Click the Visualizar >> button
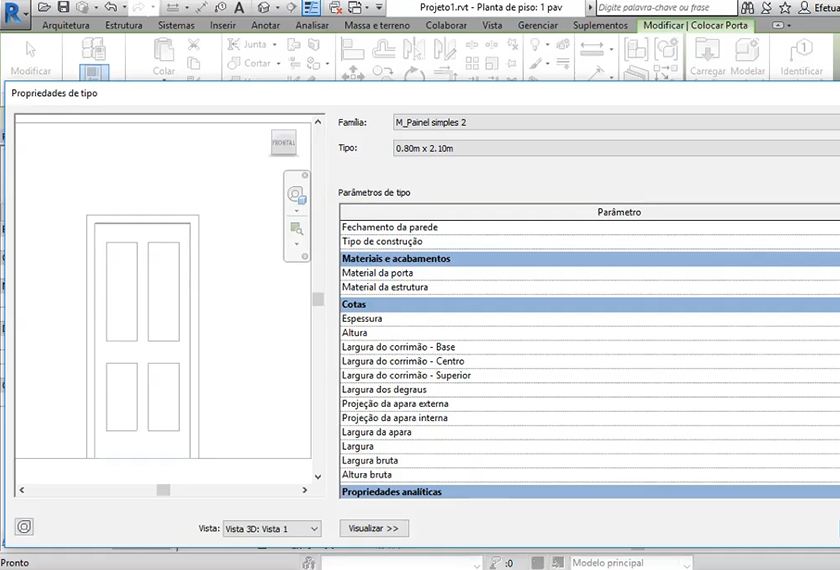The height and width of the screenshot is (570, 840). point(374,528)
